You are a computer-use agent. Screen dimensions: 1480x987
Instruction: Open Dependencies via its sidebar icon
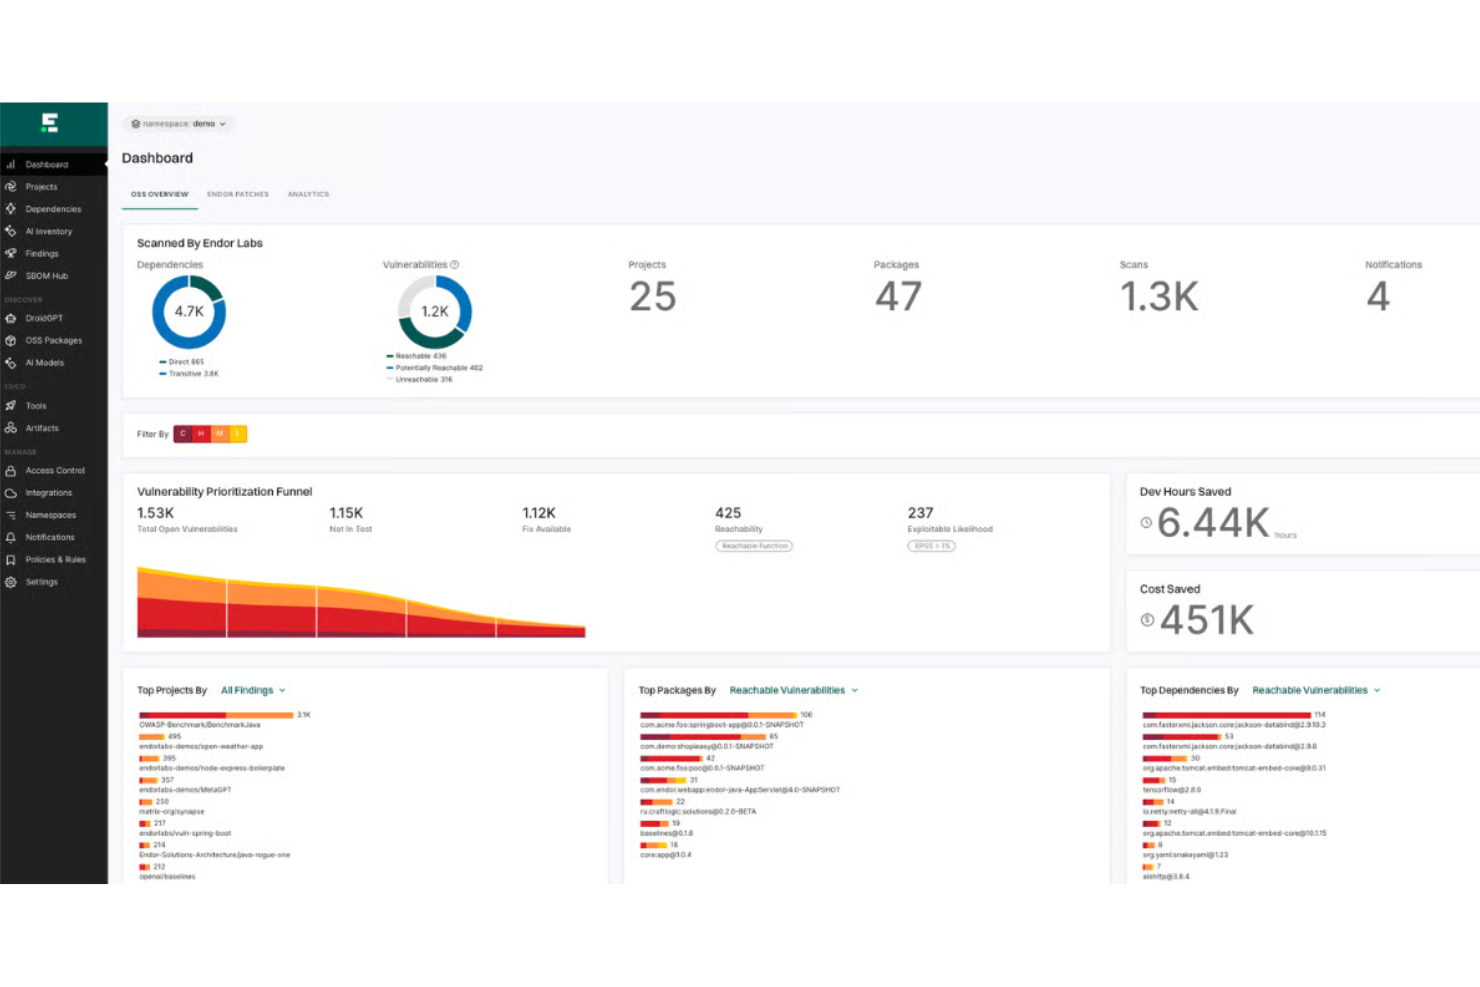point(11,209)
